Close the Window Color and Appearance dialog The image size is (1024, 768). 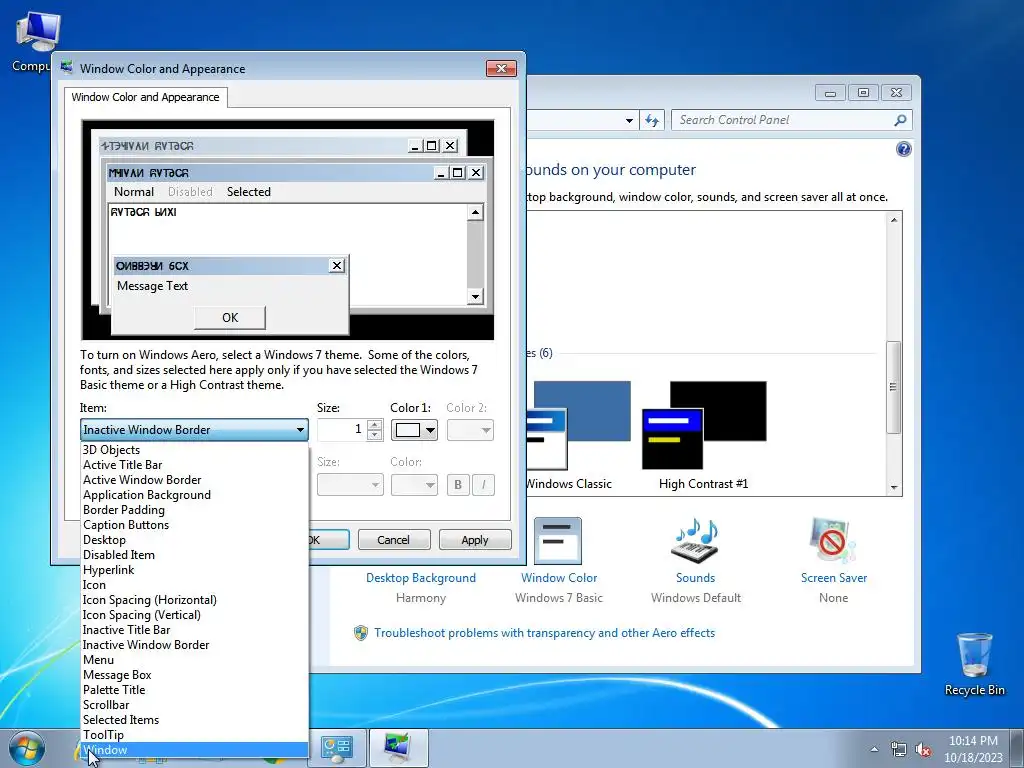click(x=502, y=69)
